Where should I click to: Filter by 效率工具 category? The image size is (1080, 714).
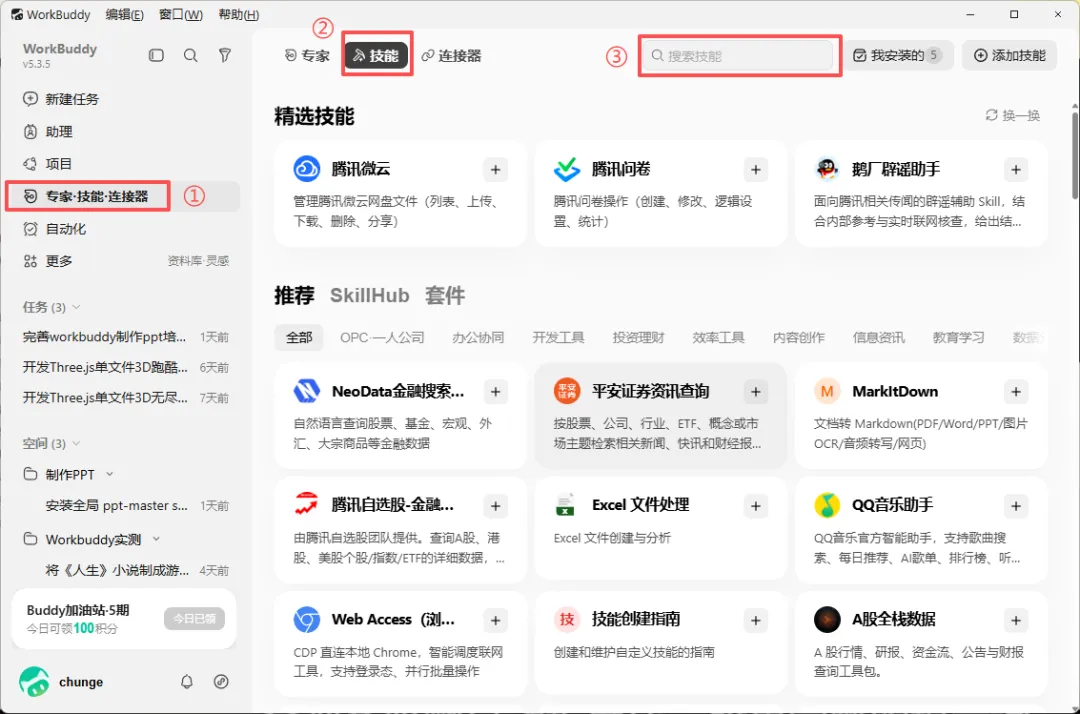718,337
